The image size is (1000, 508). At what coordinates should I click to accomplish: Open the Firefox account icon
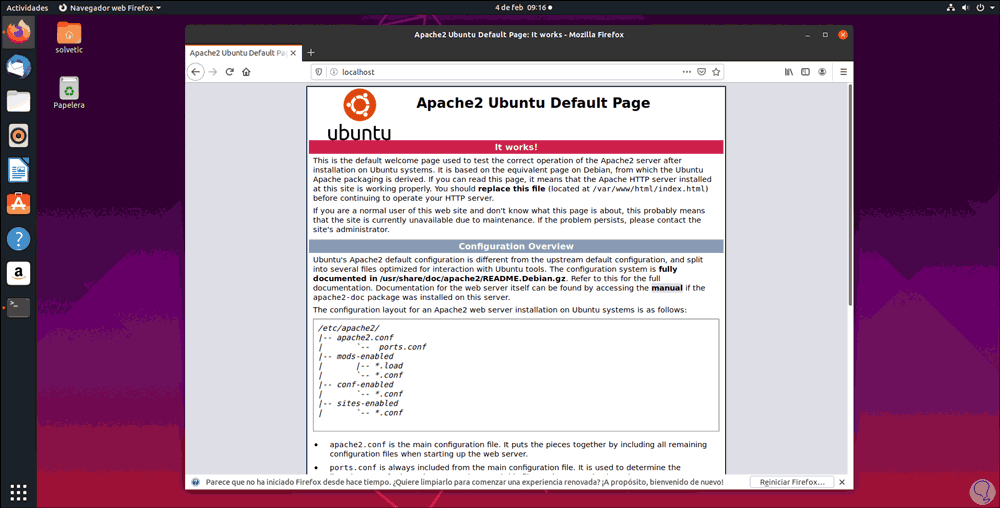(x=822, y=72)
